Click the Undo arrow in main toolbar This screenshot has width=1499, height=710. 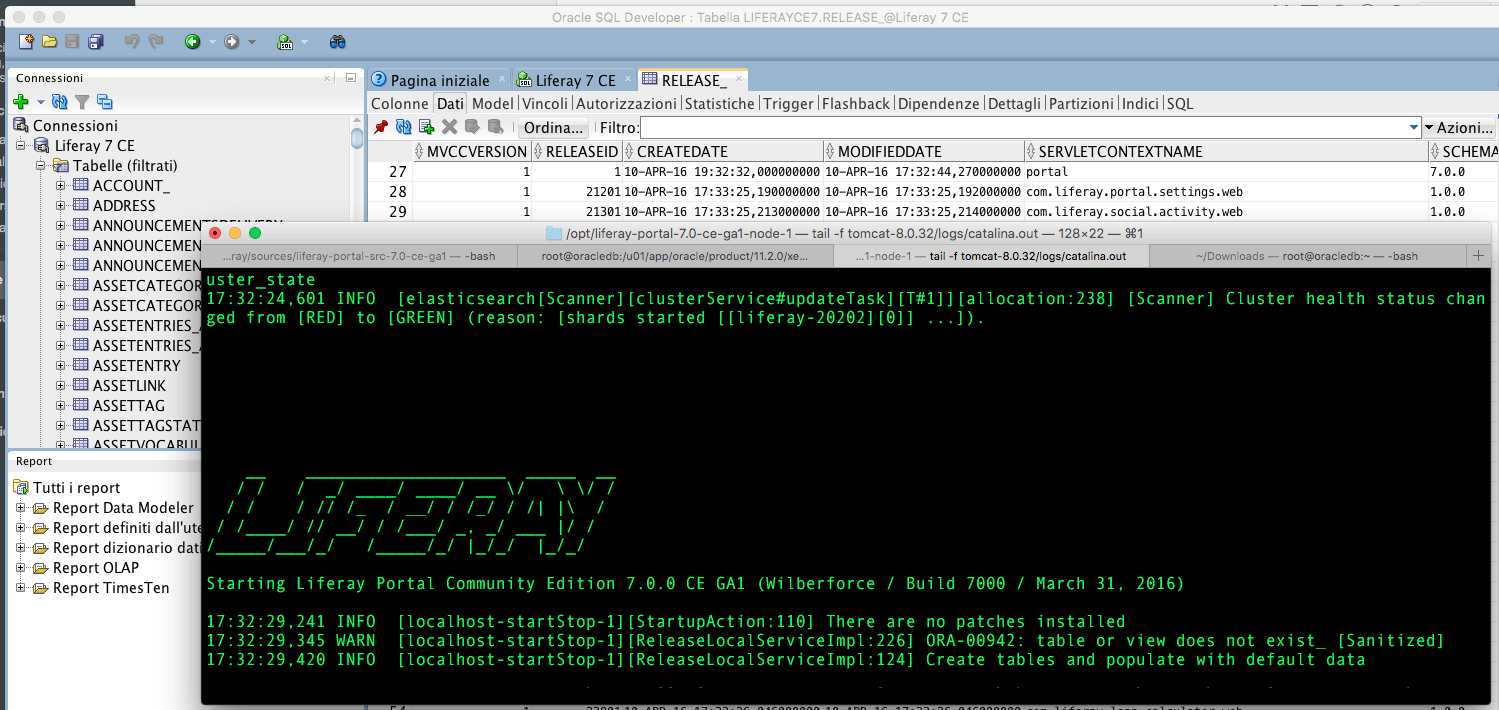click(x=132, y=42)
